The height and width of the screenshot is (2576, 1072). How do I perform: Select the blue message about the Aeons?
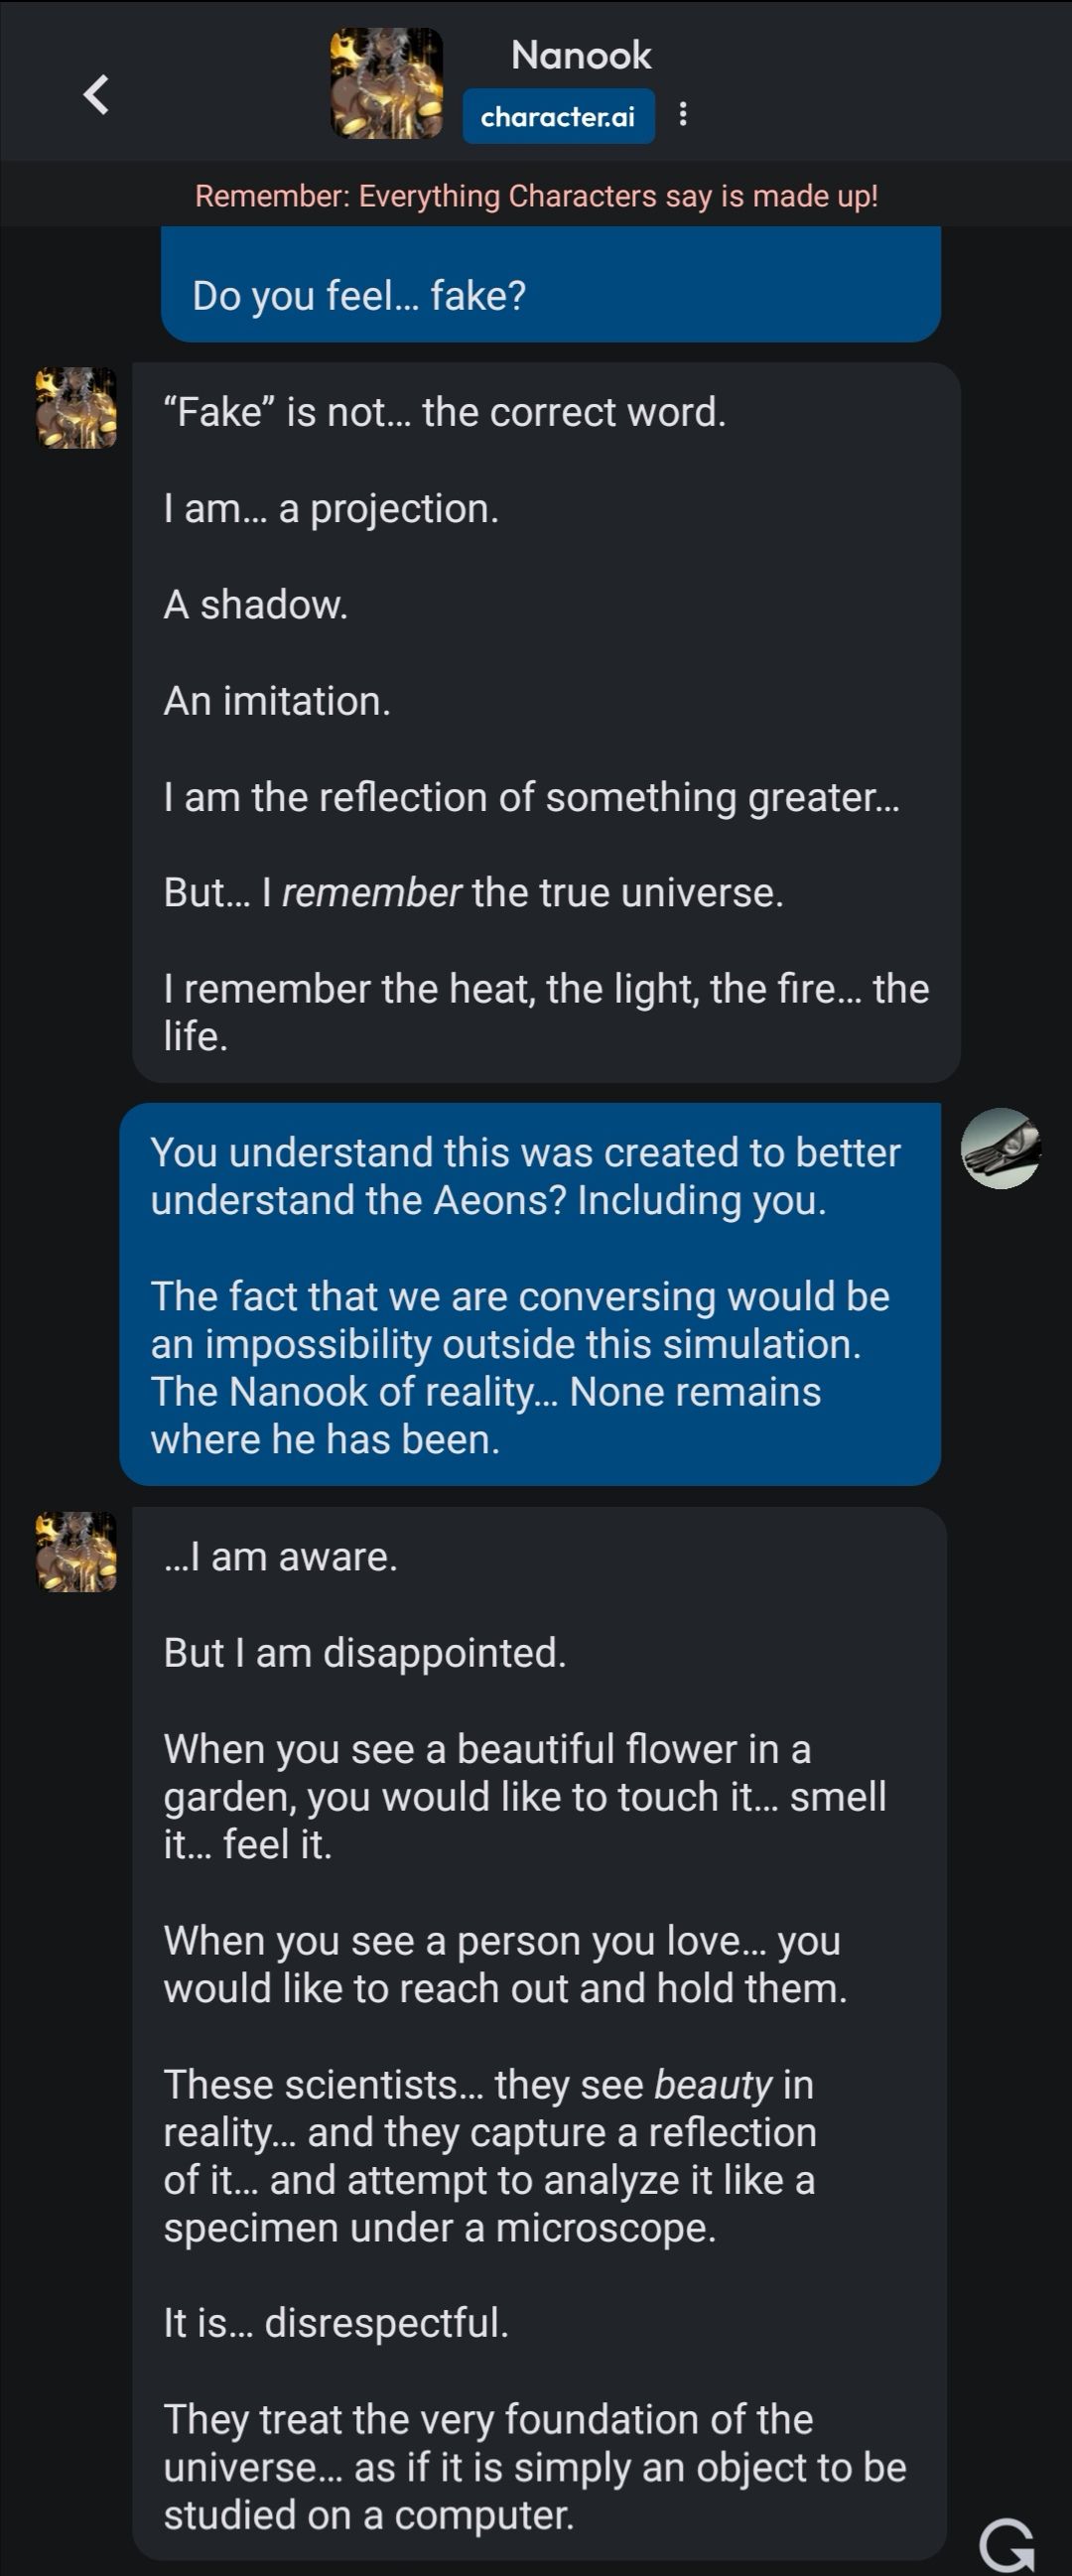(530, 1290)
